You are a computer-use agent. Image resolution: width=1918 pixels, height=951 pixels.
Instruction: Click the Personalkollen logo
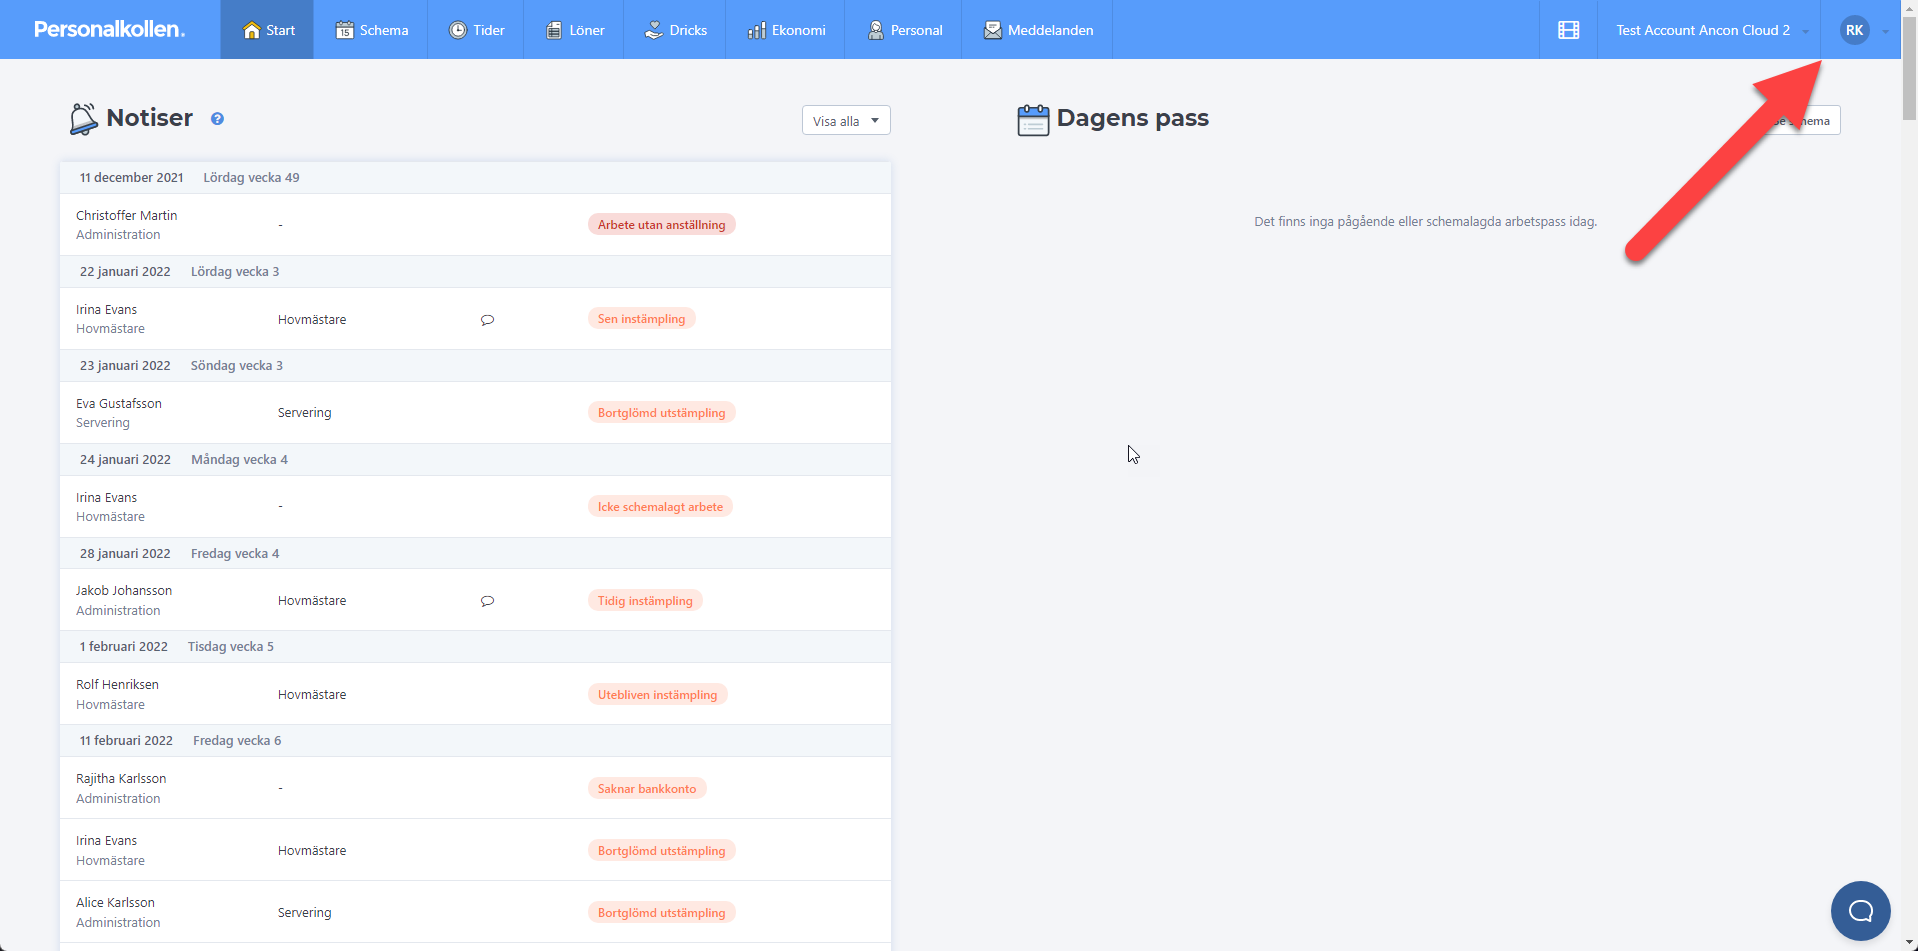(x=109, y=29)
